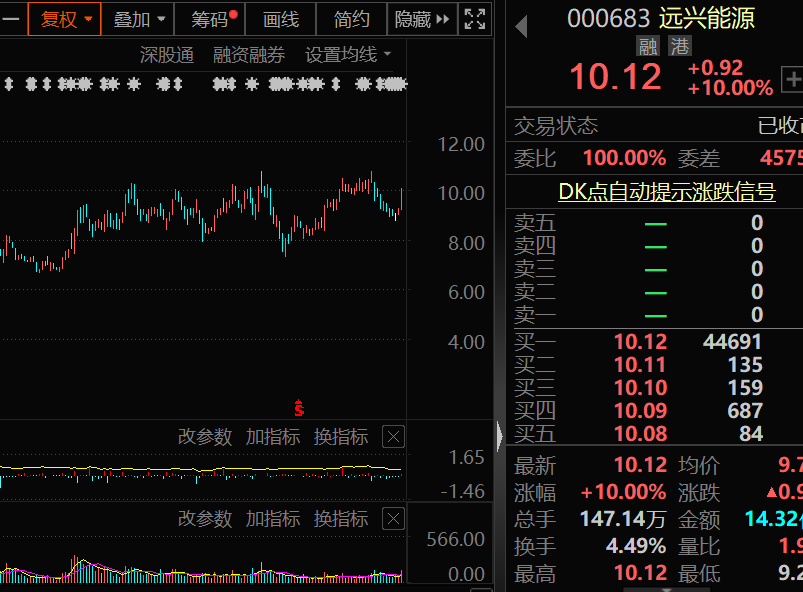Select the 画线 drawing tool tab
The height and width of the screenshot is (592, 803).
(x=281, y=19)
